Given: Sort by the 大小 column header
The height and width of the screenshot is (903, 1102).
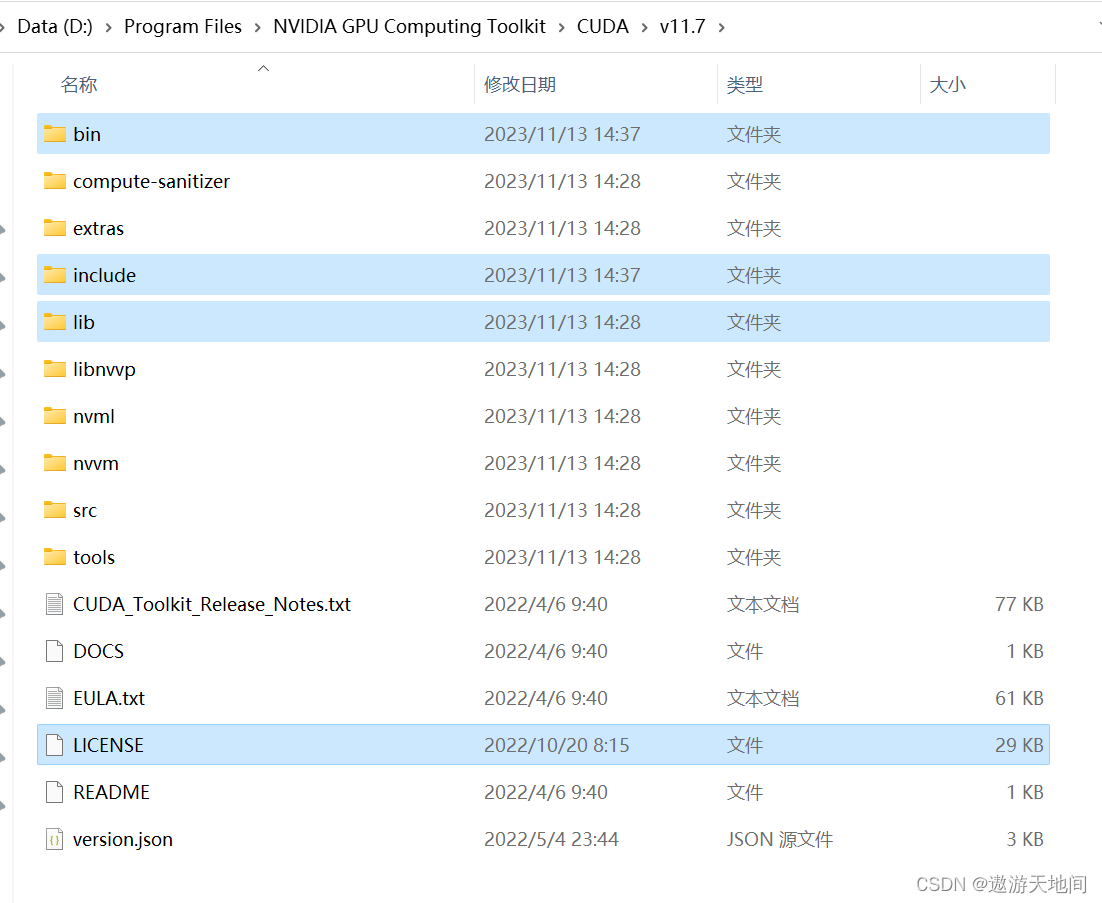Looking at the screenshot, I should coord(947,84).
